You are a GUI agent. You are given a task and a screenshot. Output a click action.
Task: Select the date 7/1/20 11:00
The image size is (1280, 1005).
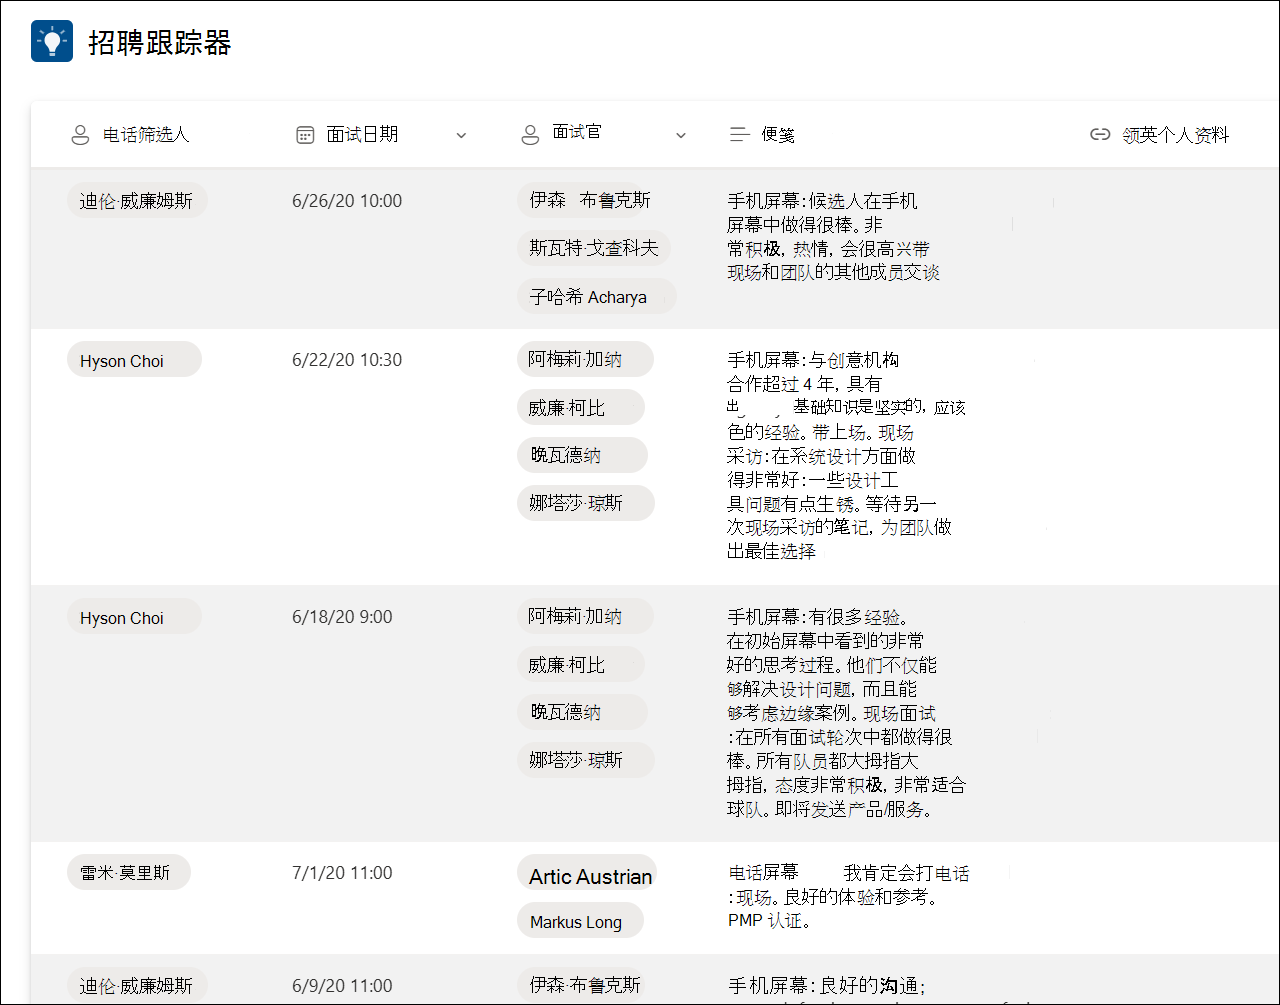[x=342, y=873]
